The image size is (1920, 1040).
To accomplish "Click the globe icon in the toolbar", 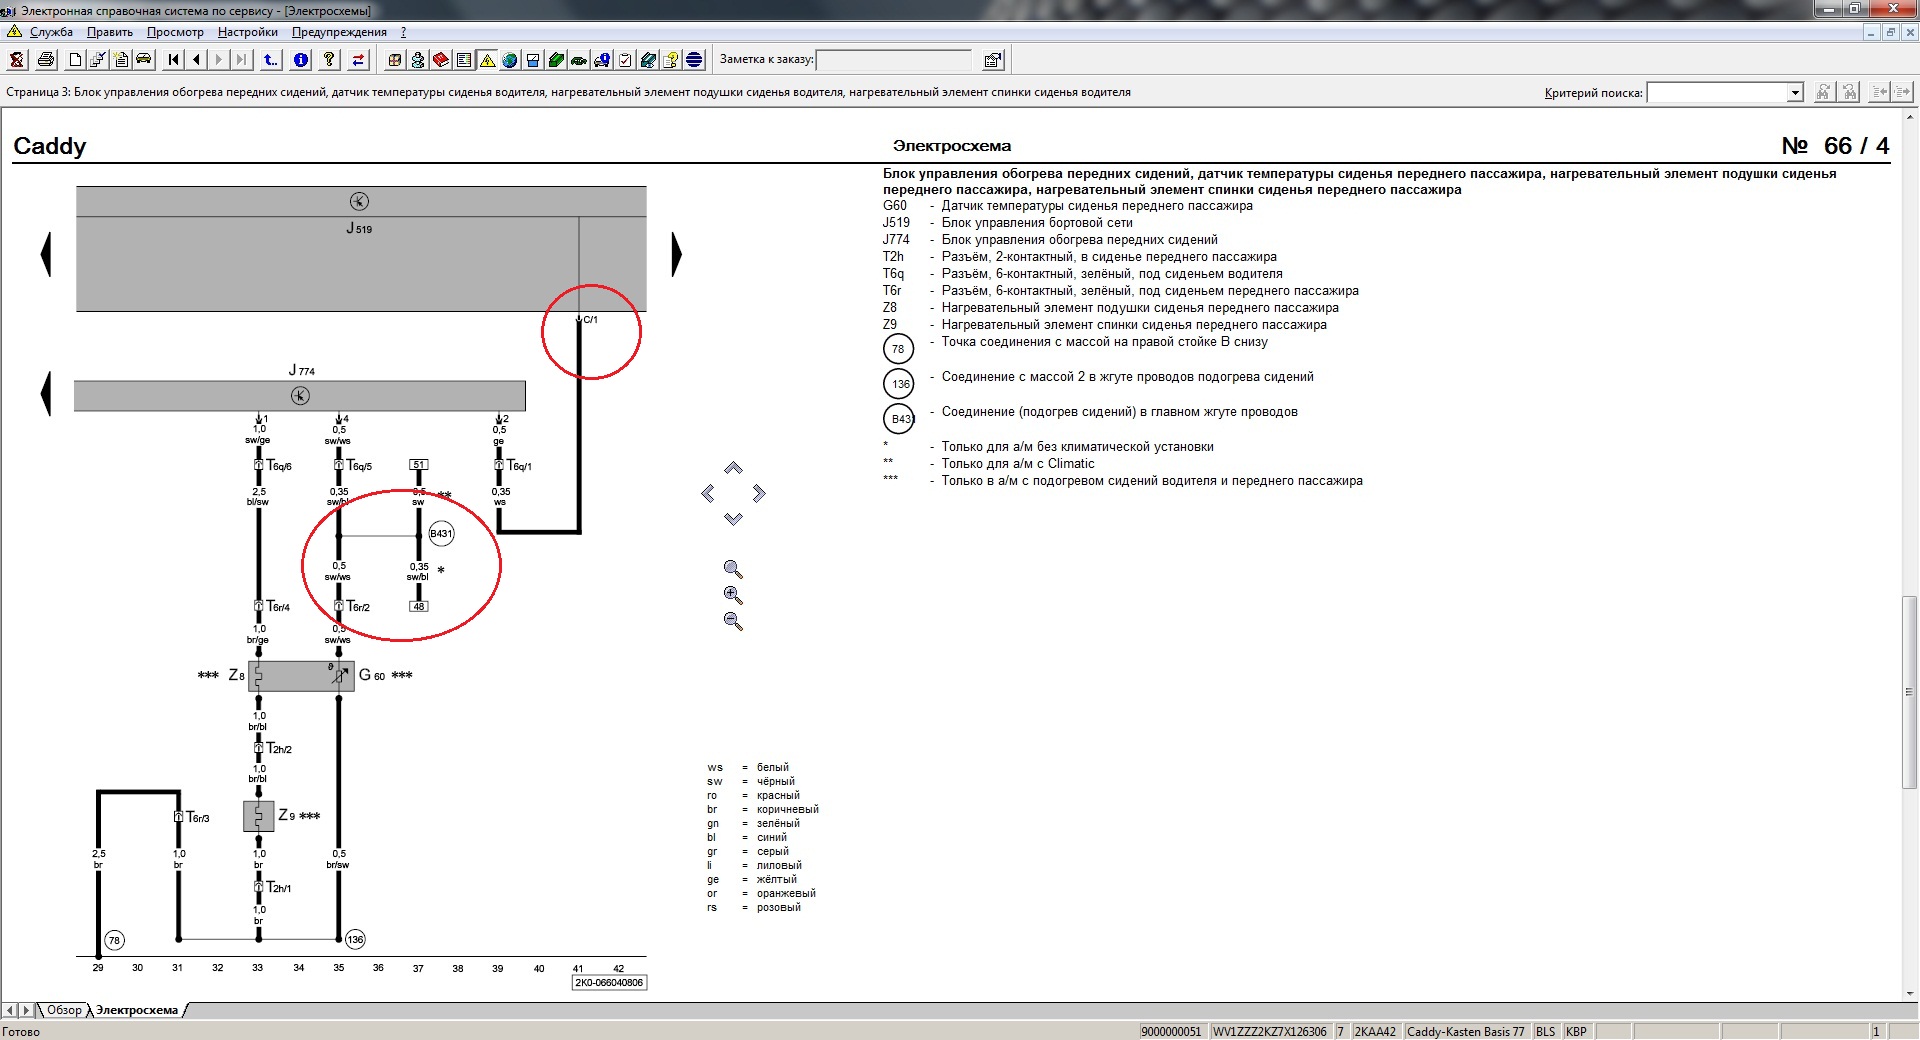I will click(510, 60).
